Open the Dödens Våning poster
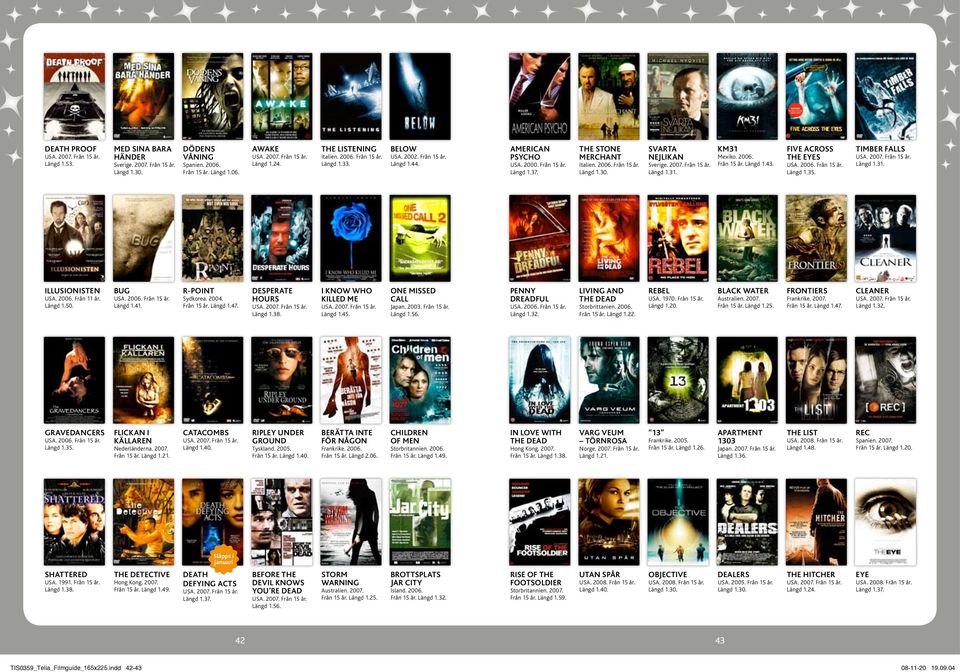 (x=212, y=96)
